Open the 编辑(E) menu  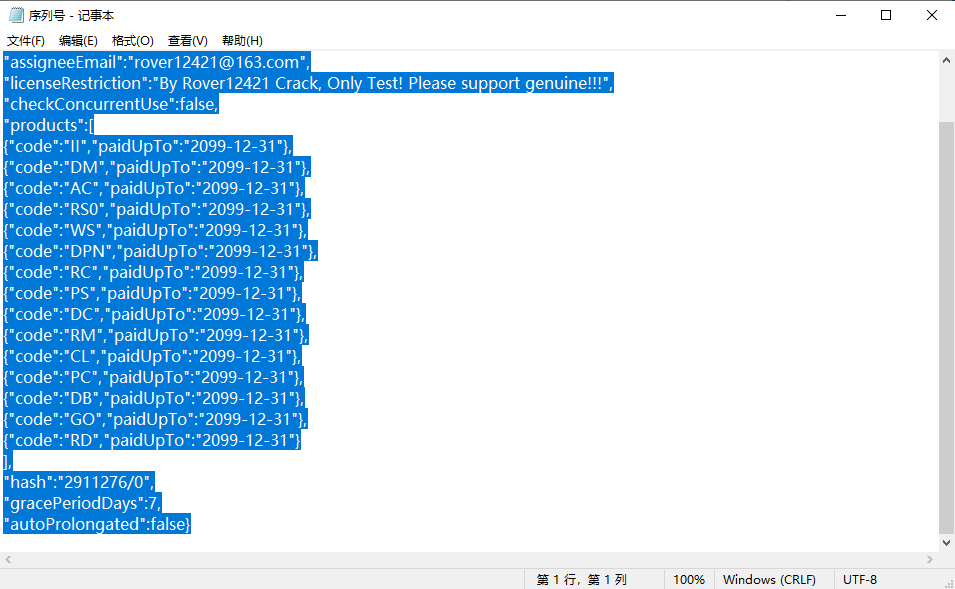pos(78,41)
